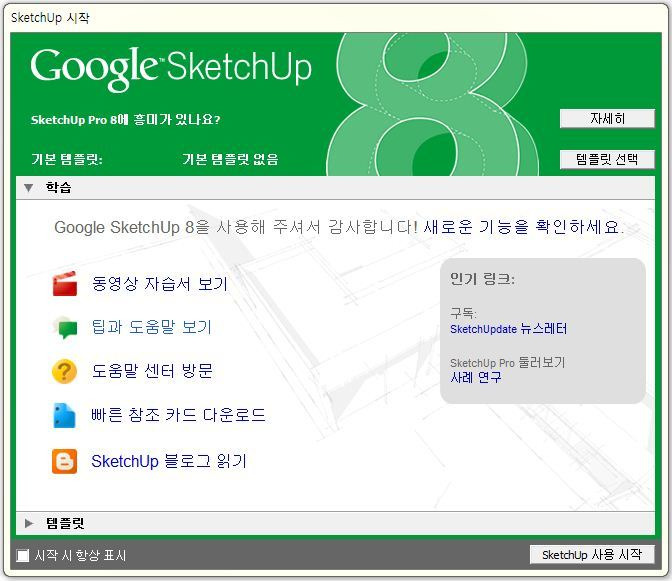Open the 동영상 자습서 보기 link
Screen dimensions: 672x581
159,284
